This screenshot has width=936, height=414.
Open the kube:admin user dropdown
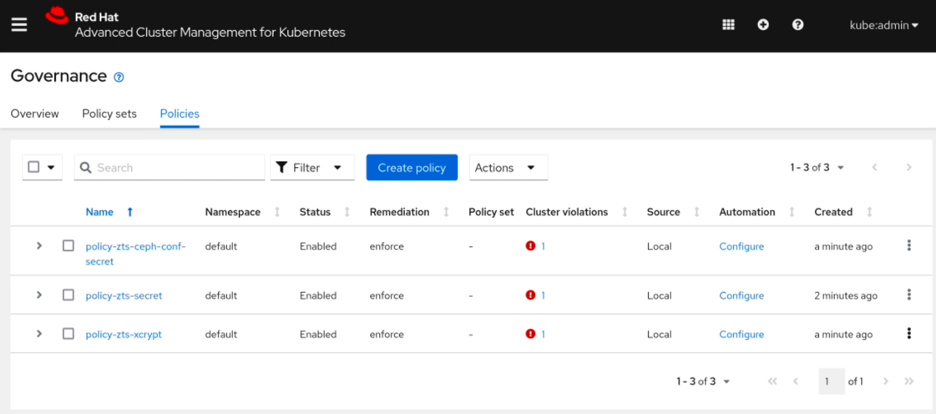(x=884, y=25)
